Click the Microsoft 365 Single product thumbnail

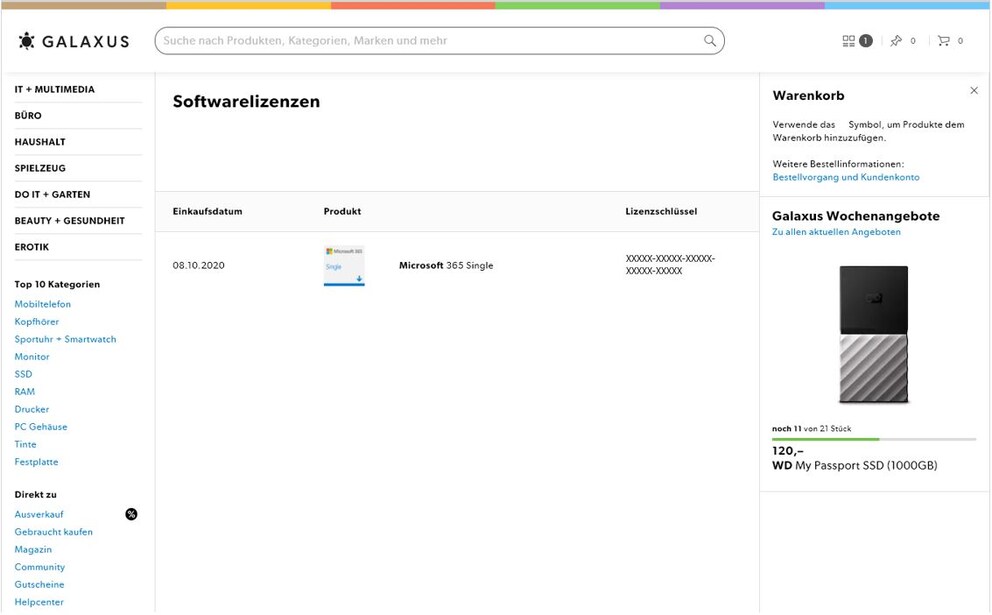click(344, 266)
